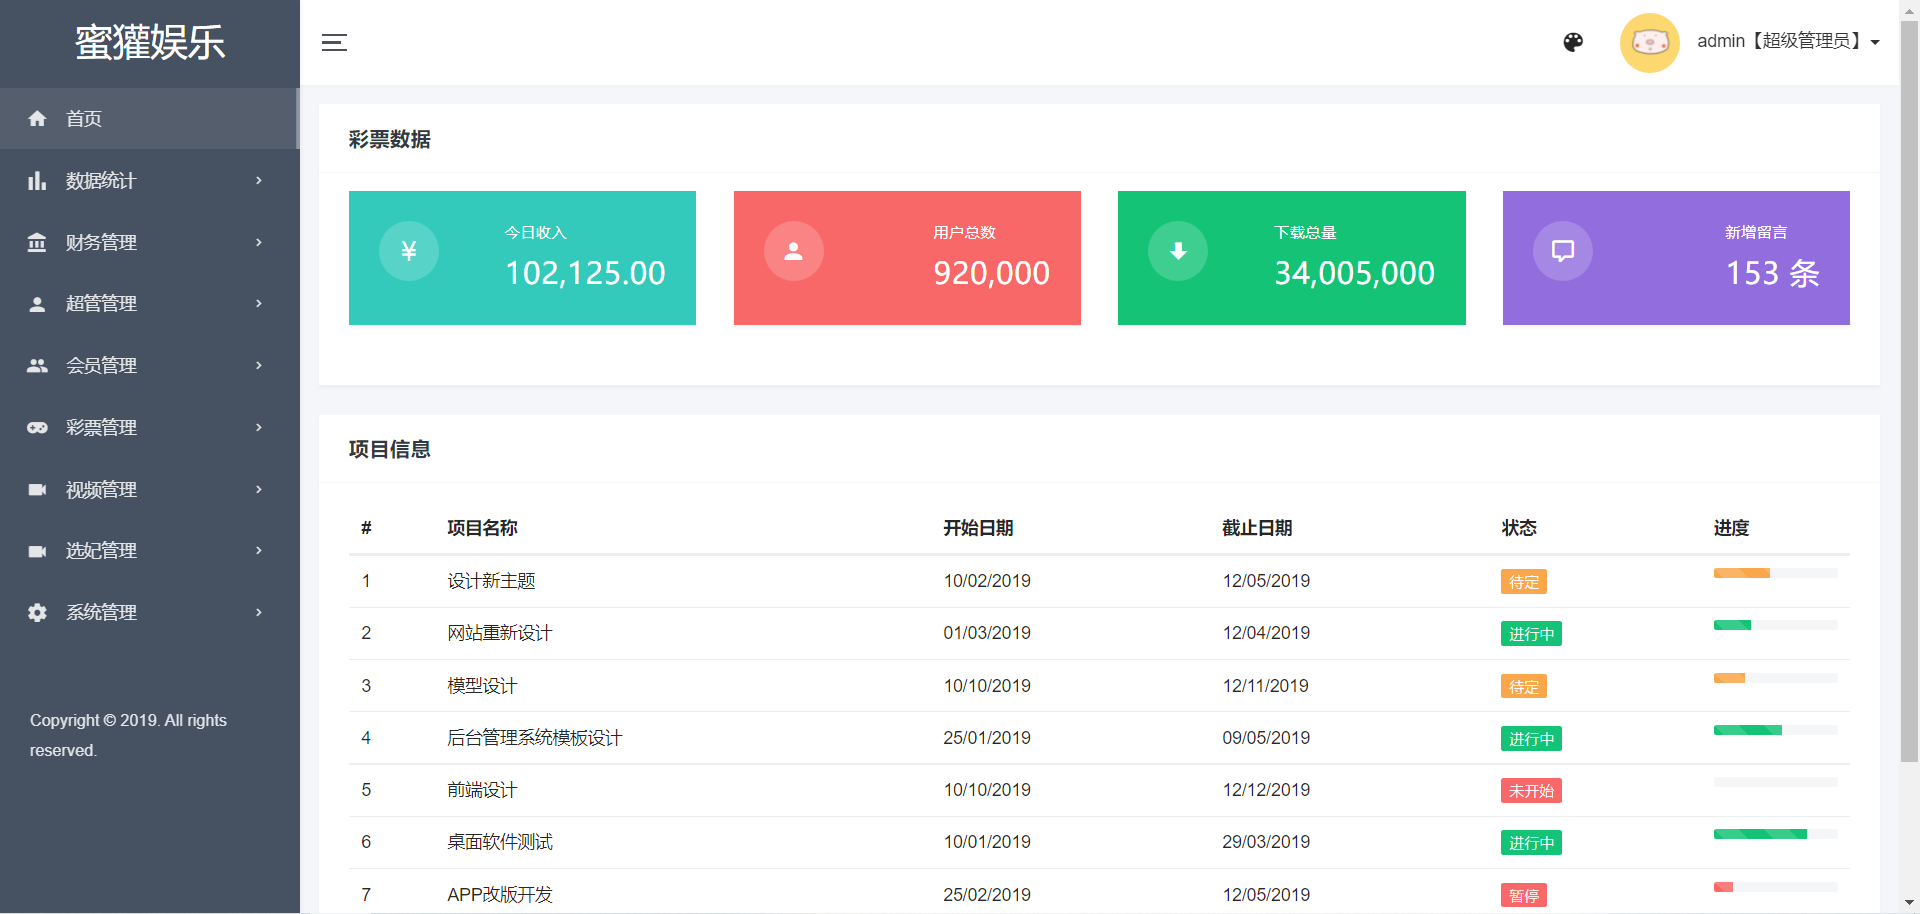Click the bar chart icon beside 数据统计
This screenshot has height=914, width=1920.
pos(37,181)
